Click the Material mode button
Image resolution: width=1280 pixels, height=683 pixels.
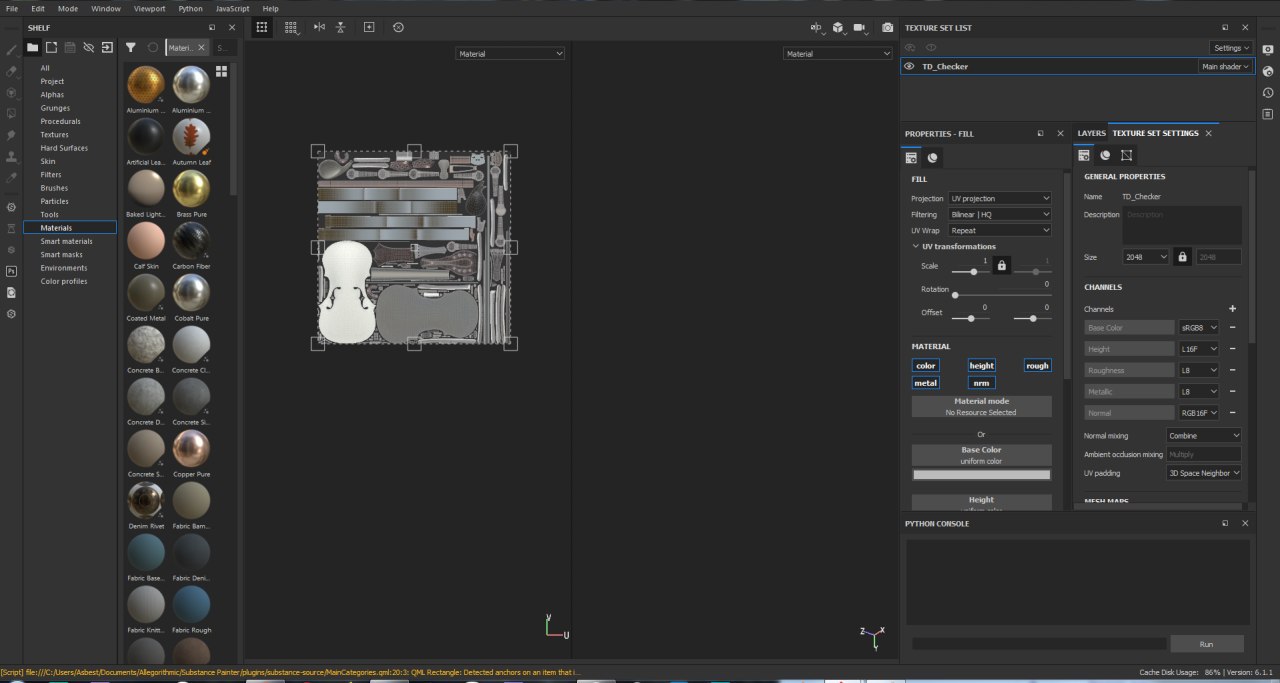981,406
